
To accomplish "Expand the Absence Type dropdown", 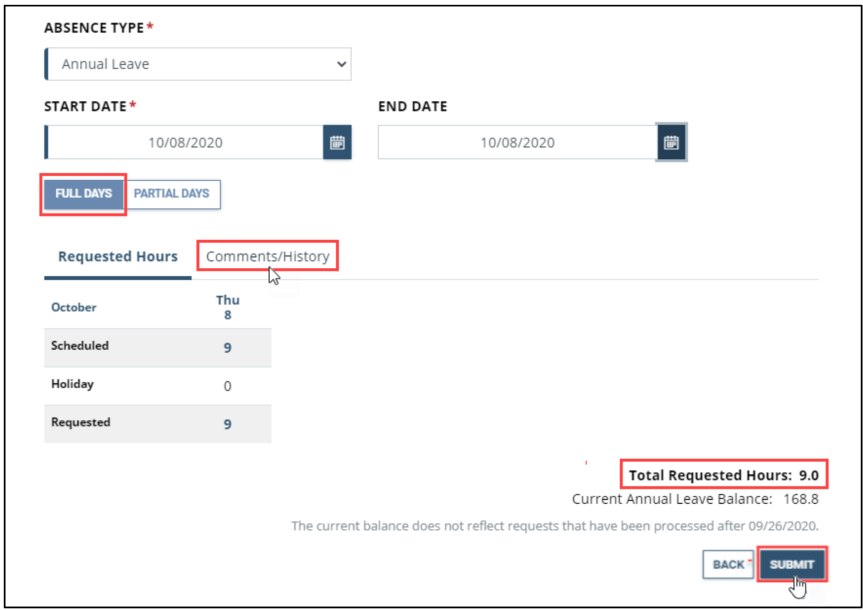I will (x=198, y=64).
